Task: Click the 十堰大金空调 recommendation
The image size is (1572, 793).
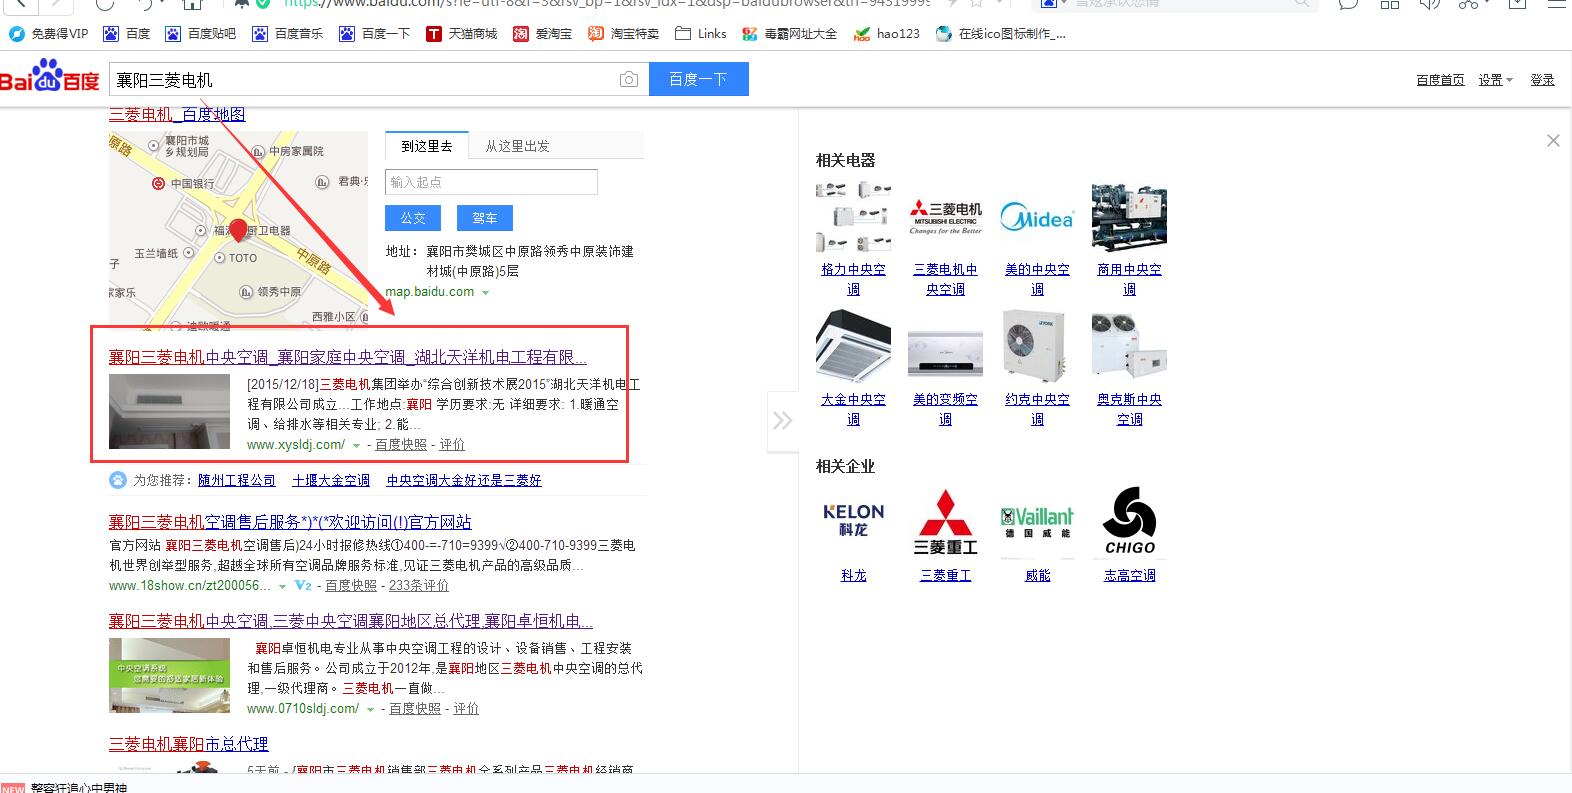Action: [331, 480]
